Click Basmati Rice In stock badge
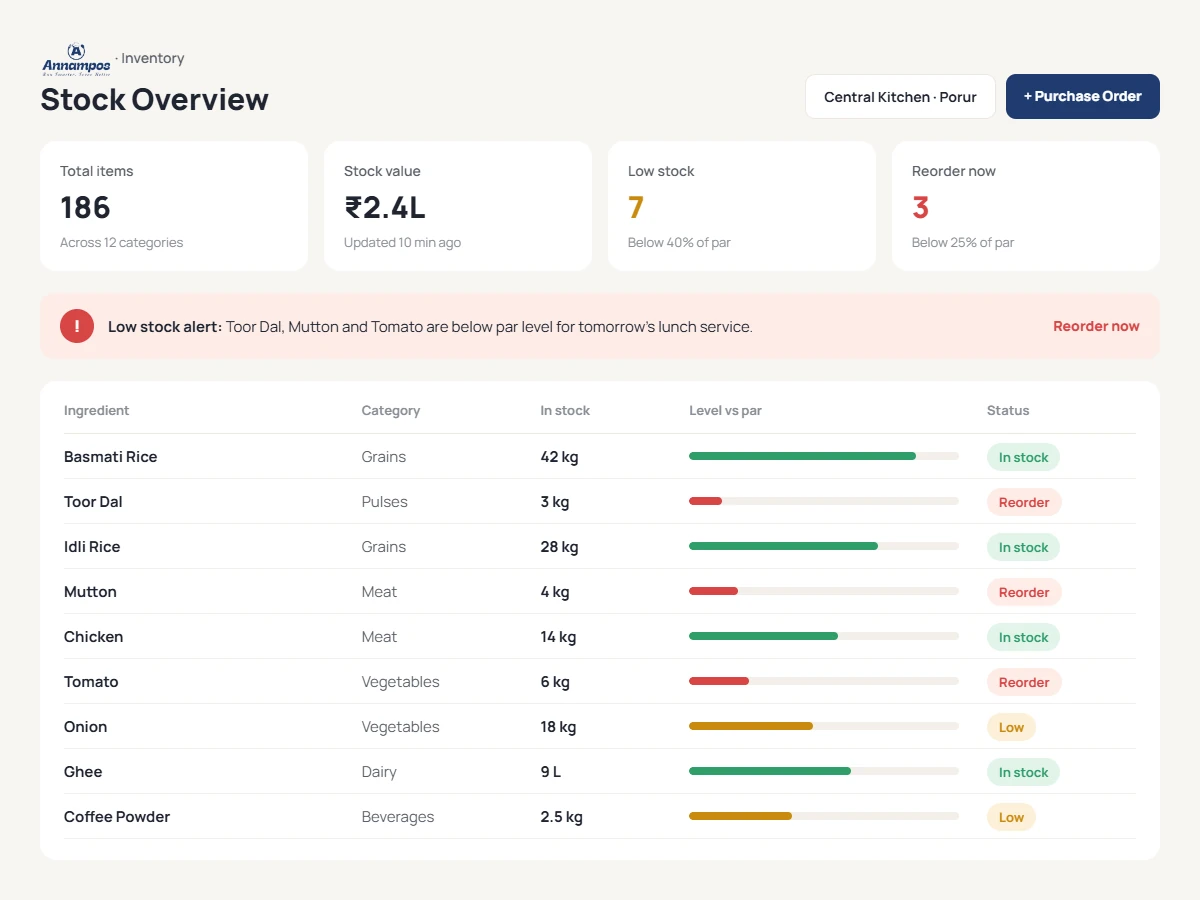Viewport: 1200px width, 900px height. coord(1023,457)
